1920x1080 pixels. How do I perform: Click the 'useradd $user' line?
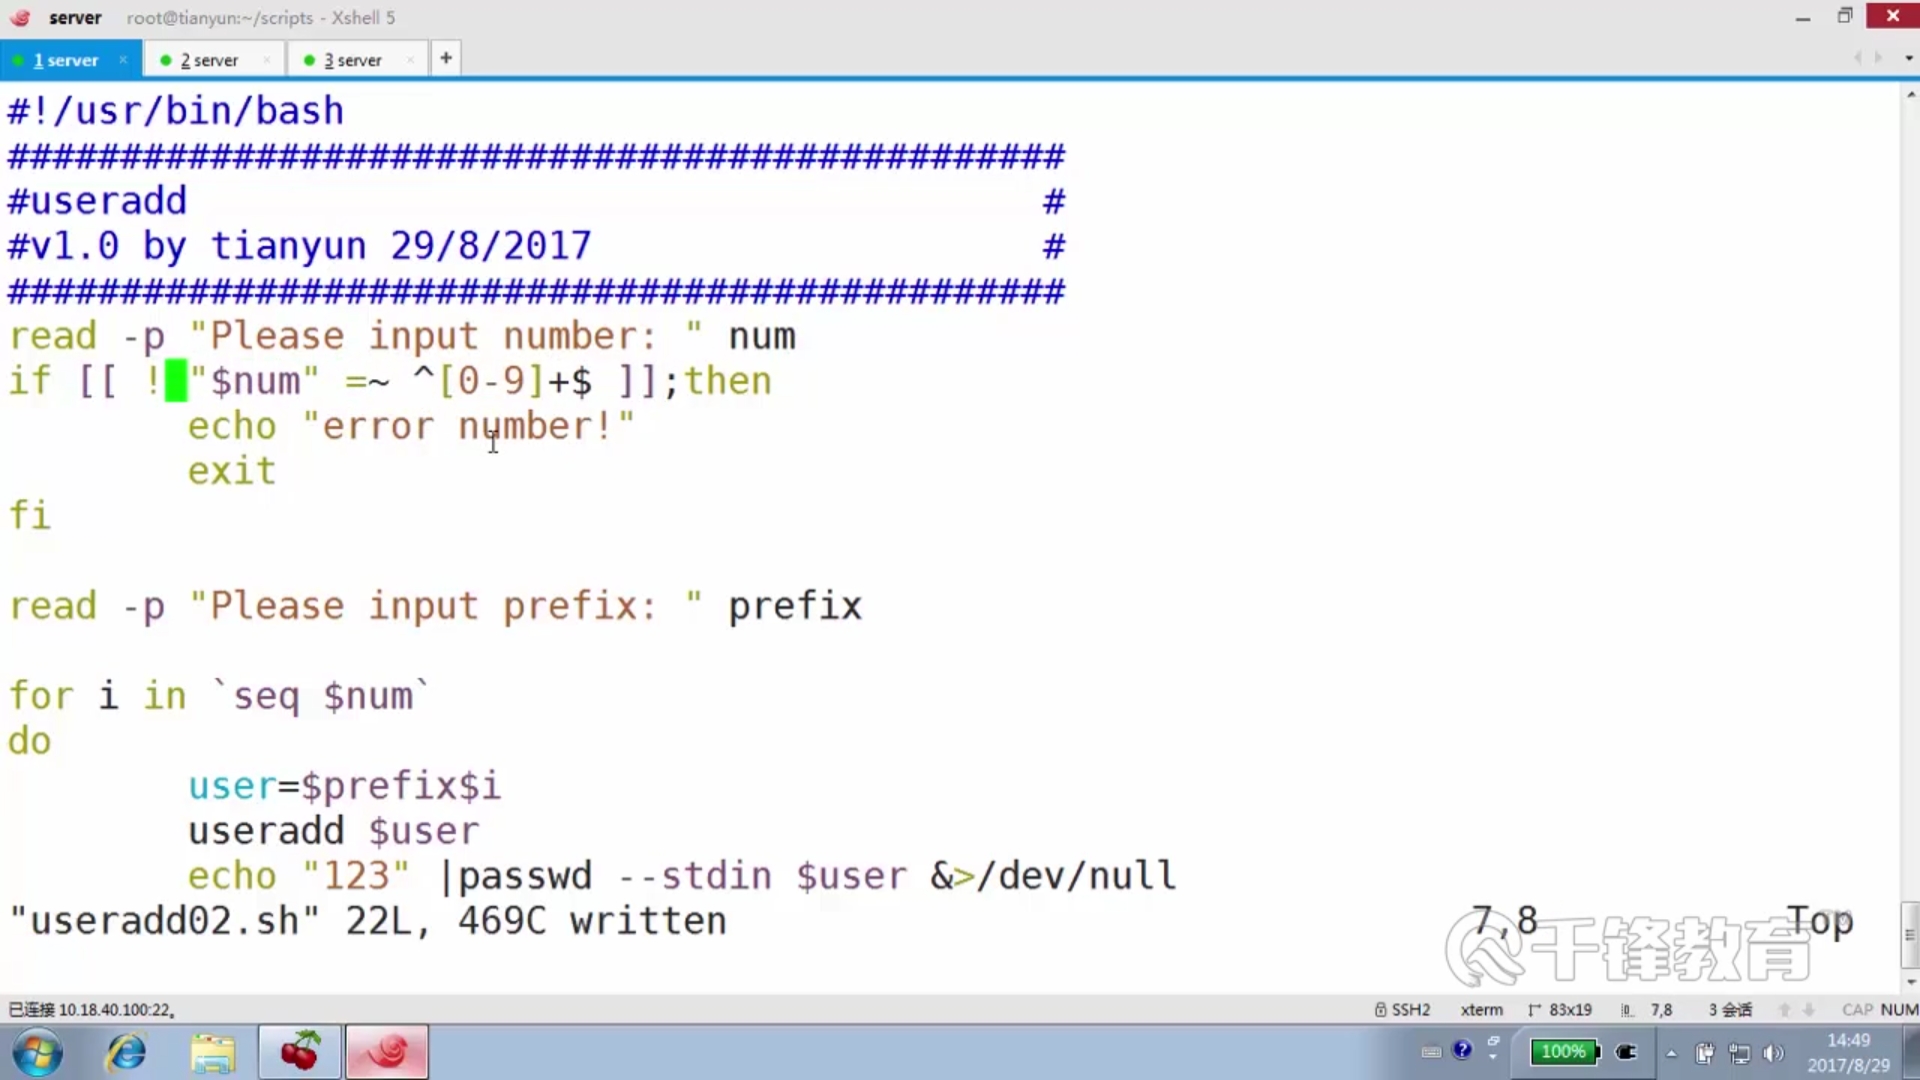334,831
